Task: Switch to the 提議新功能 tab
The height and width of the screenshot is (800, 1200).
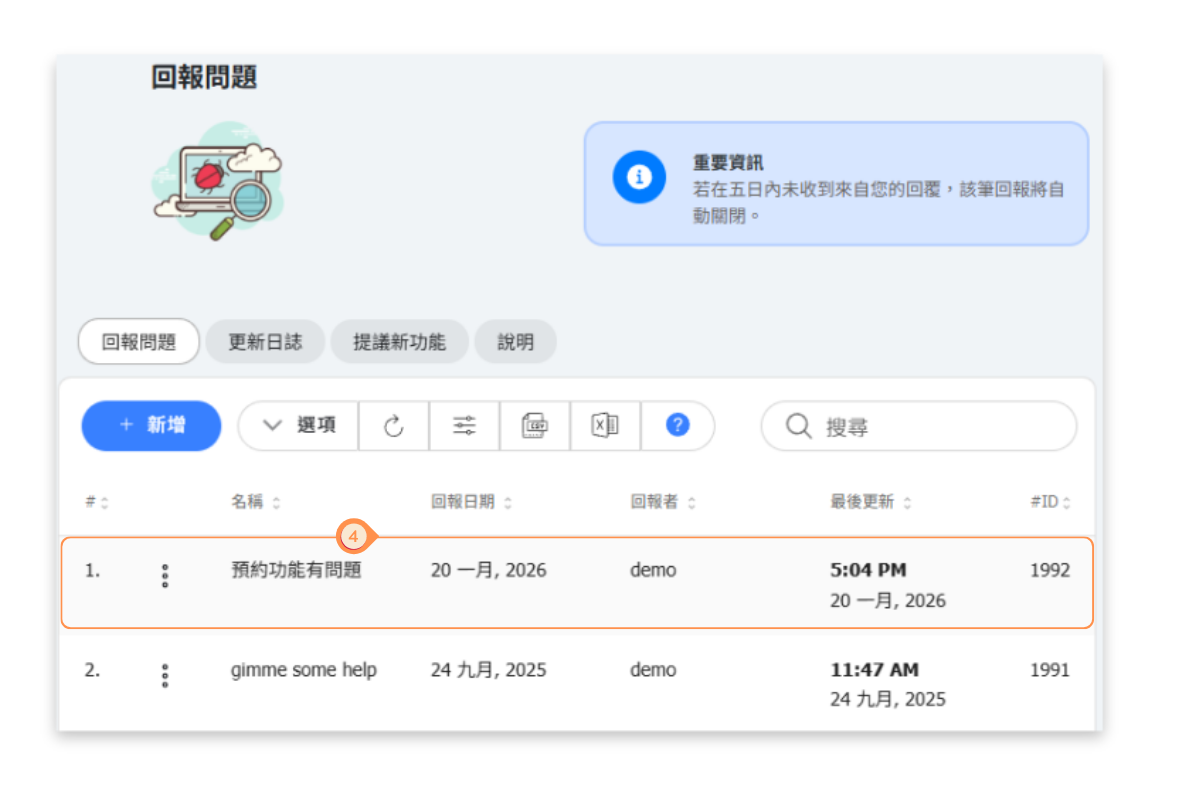Action: point(399,342)
